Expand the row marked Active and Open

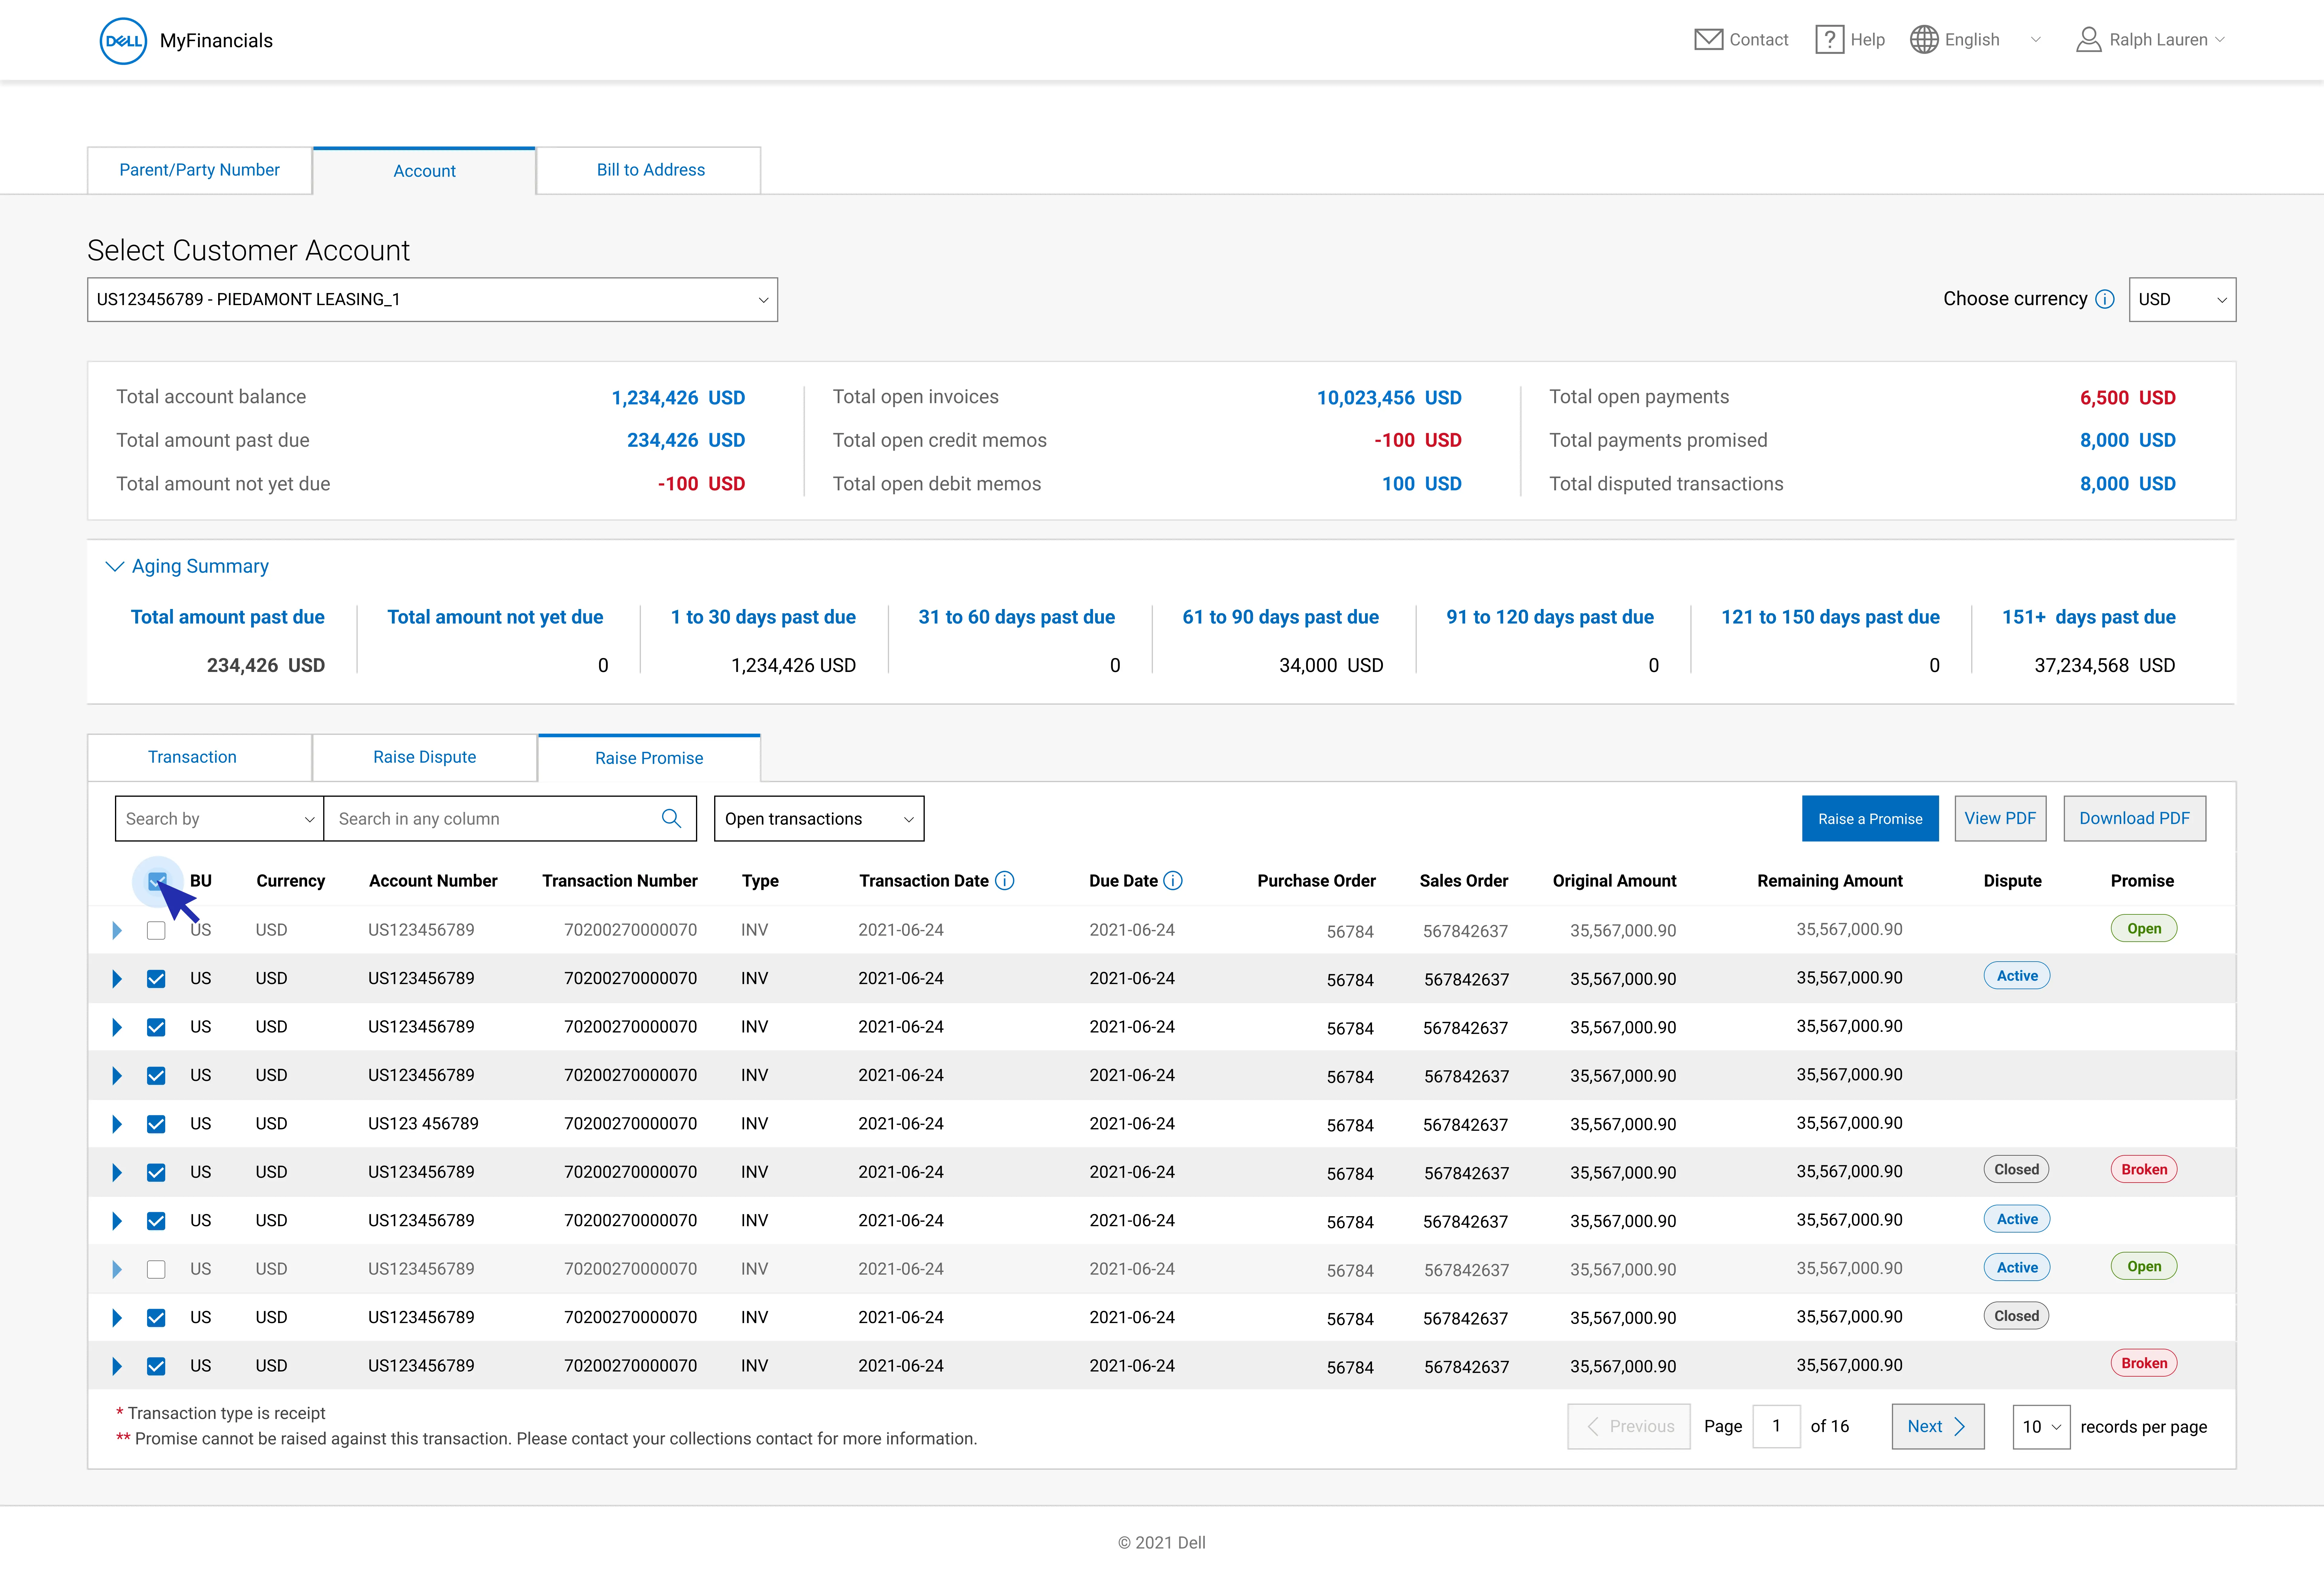(x=117, y=1269)
